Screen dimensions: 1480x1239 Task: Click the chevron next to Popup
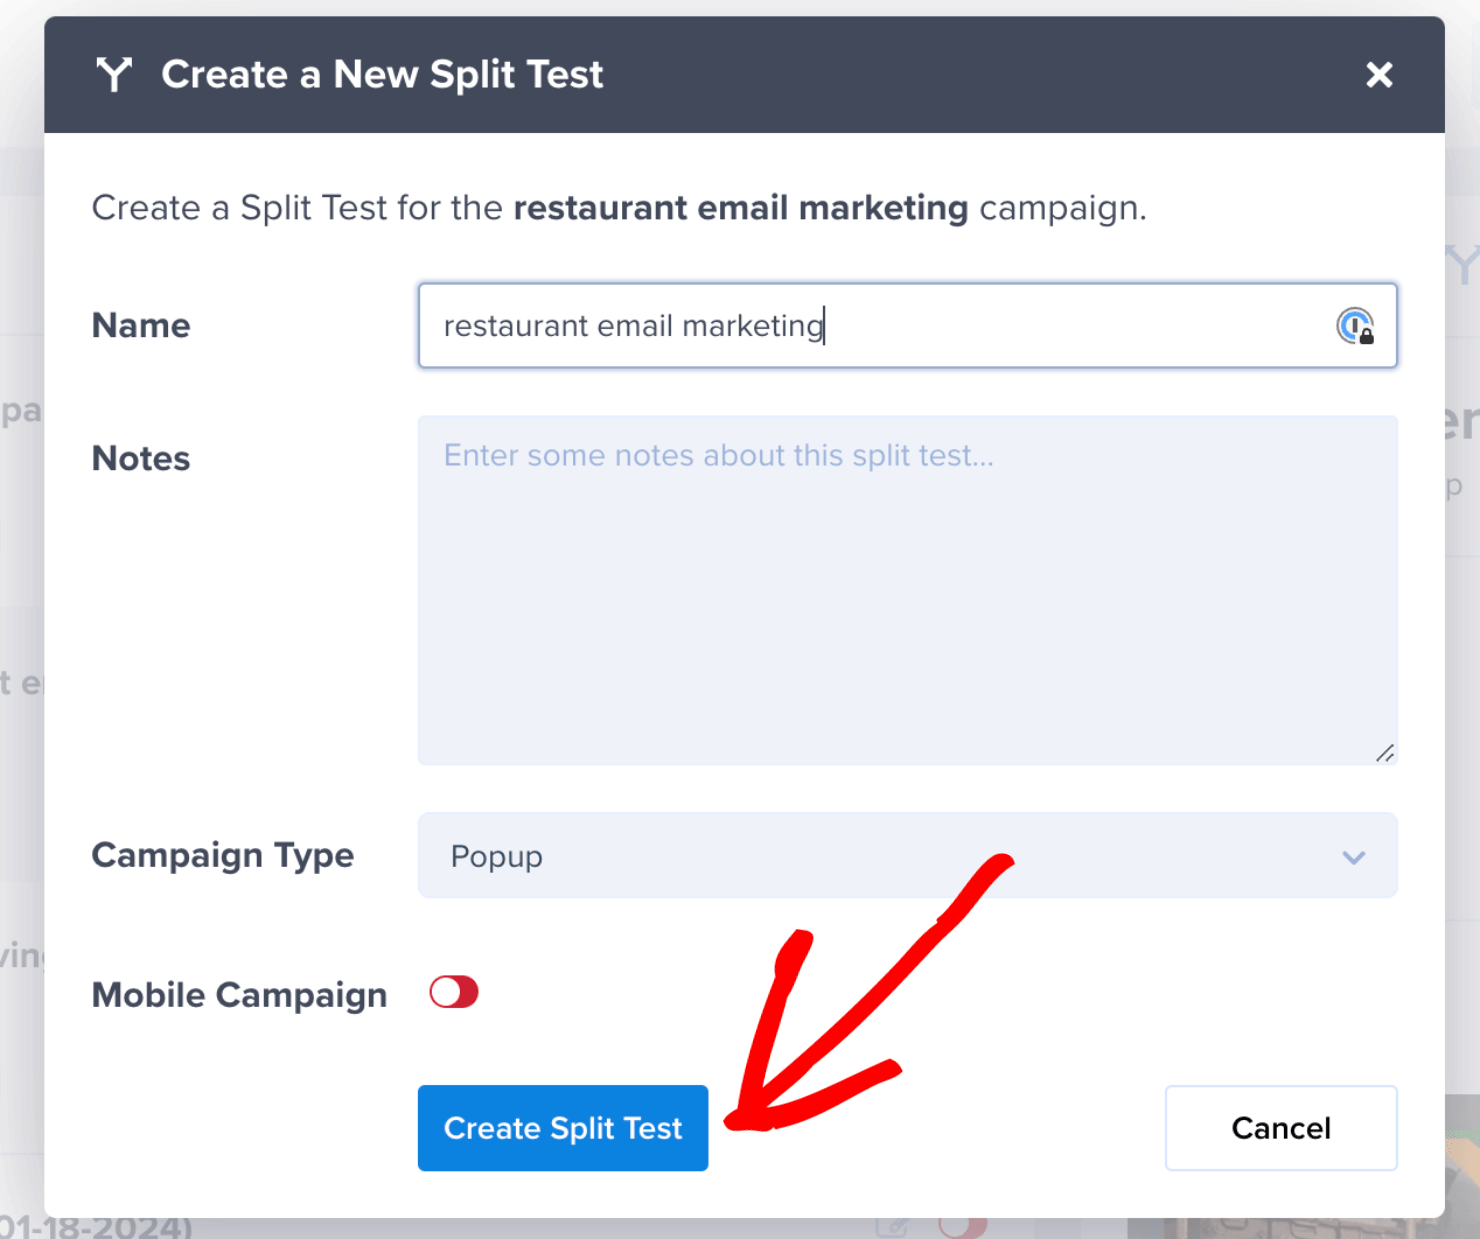click(1355, 857)
